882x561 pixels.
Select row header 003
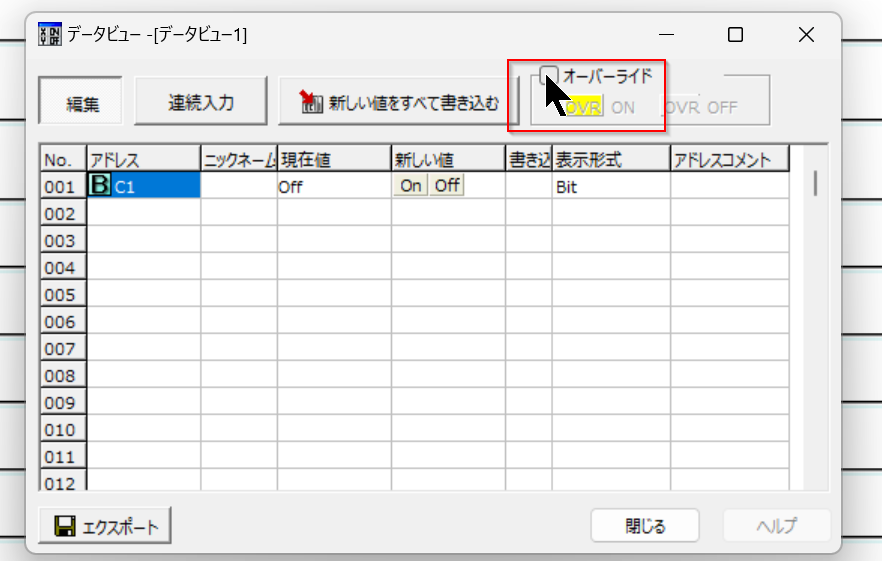[x=63, y=240]
